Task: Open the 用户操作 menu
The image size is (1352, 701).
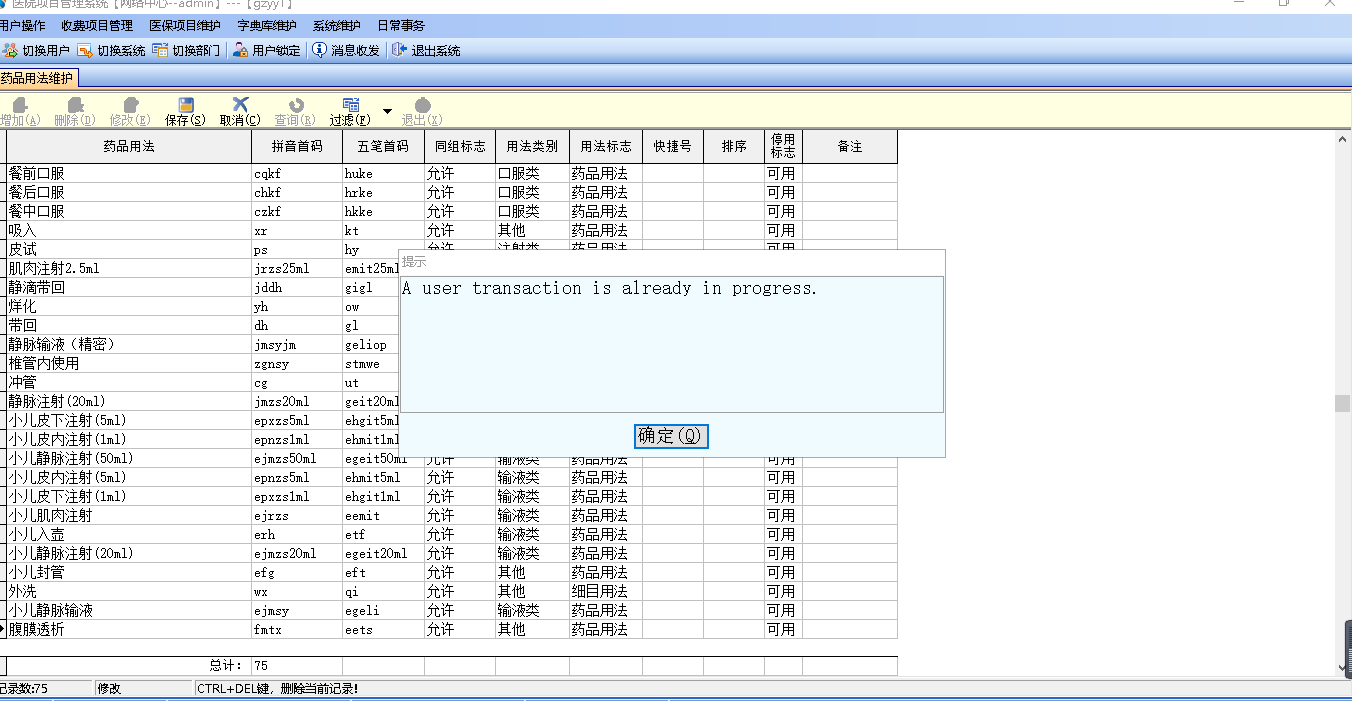Action: [21, 26]
